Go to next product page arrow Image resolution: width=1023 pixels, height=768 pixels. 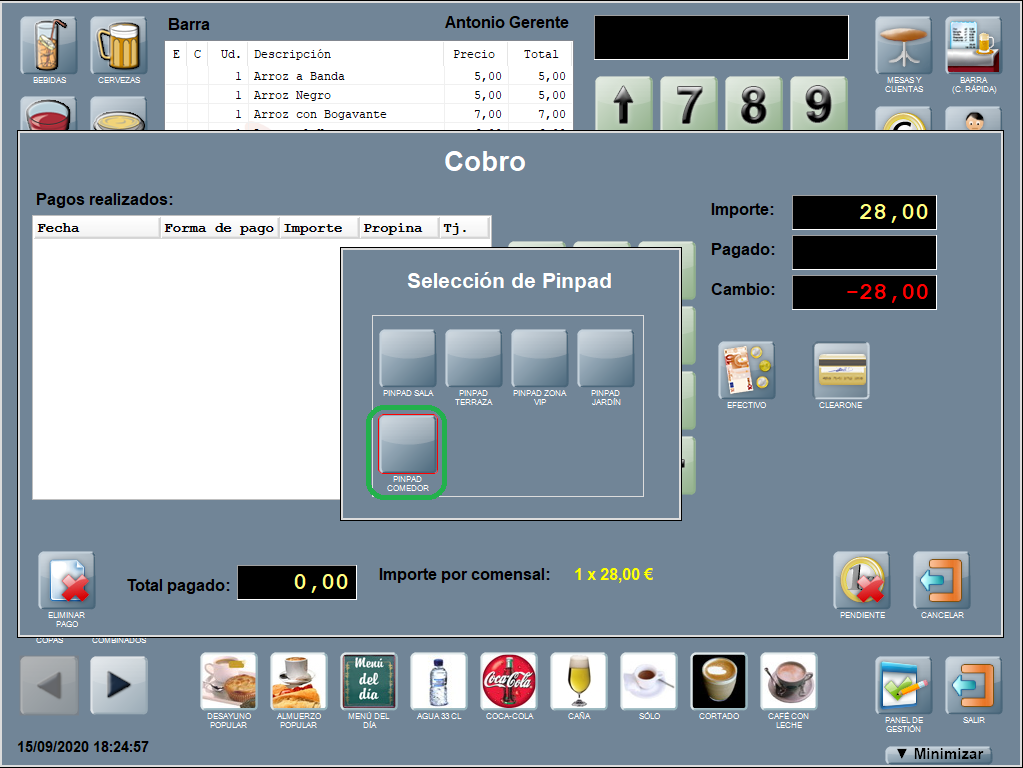pos(119,685)
